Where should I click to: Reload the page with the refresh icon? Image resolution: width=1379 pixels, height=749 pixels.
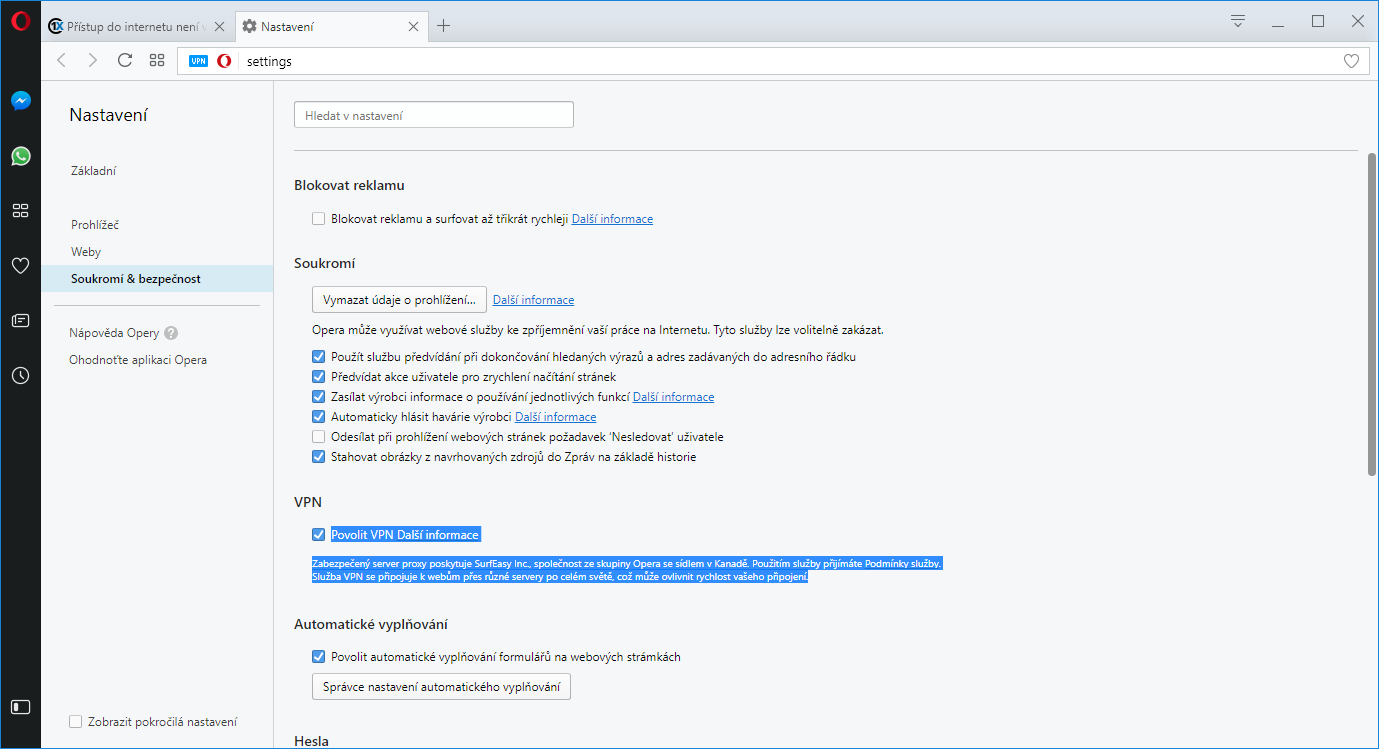click(125, 60)
